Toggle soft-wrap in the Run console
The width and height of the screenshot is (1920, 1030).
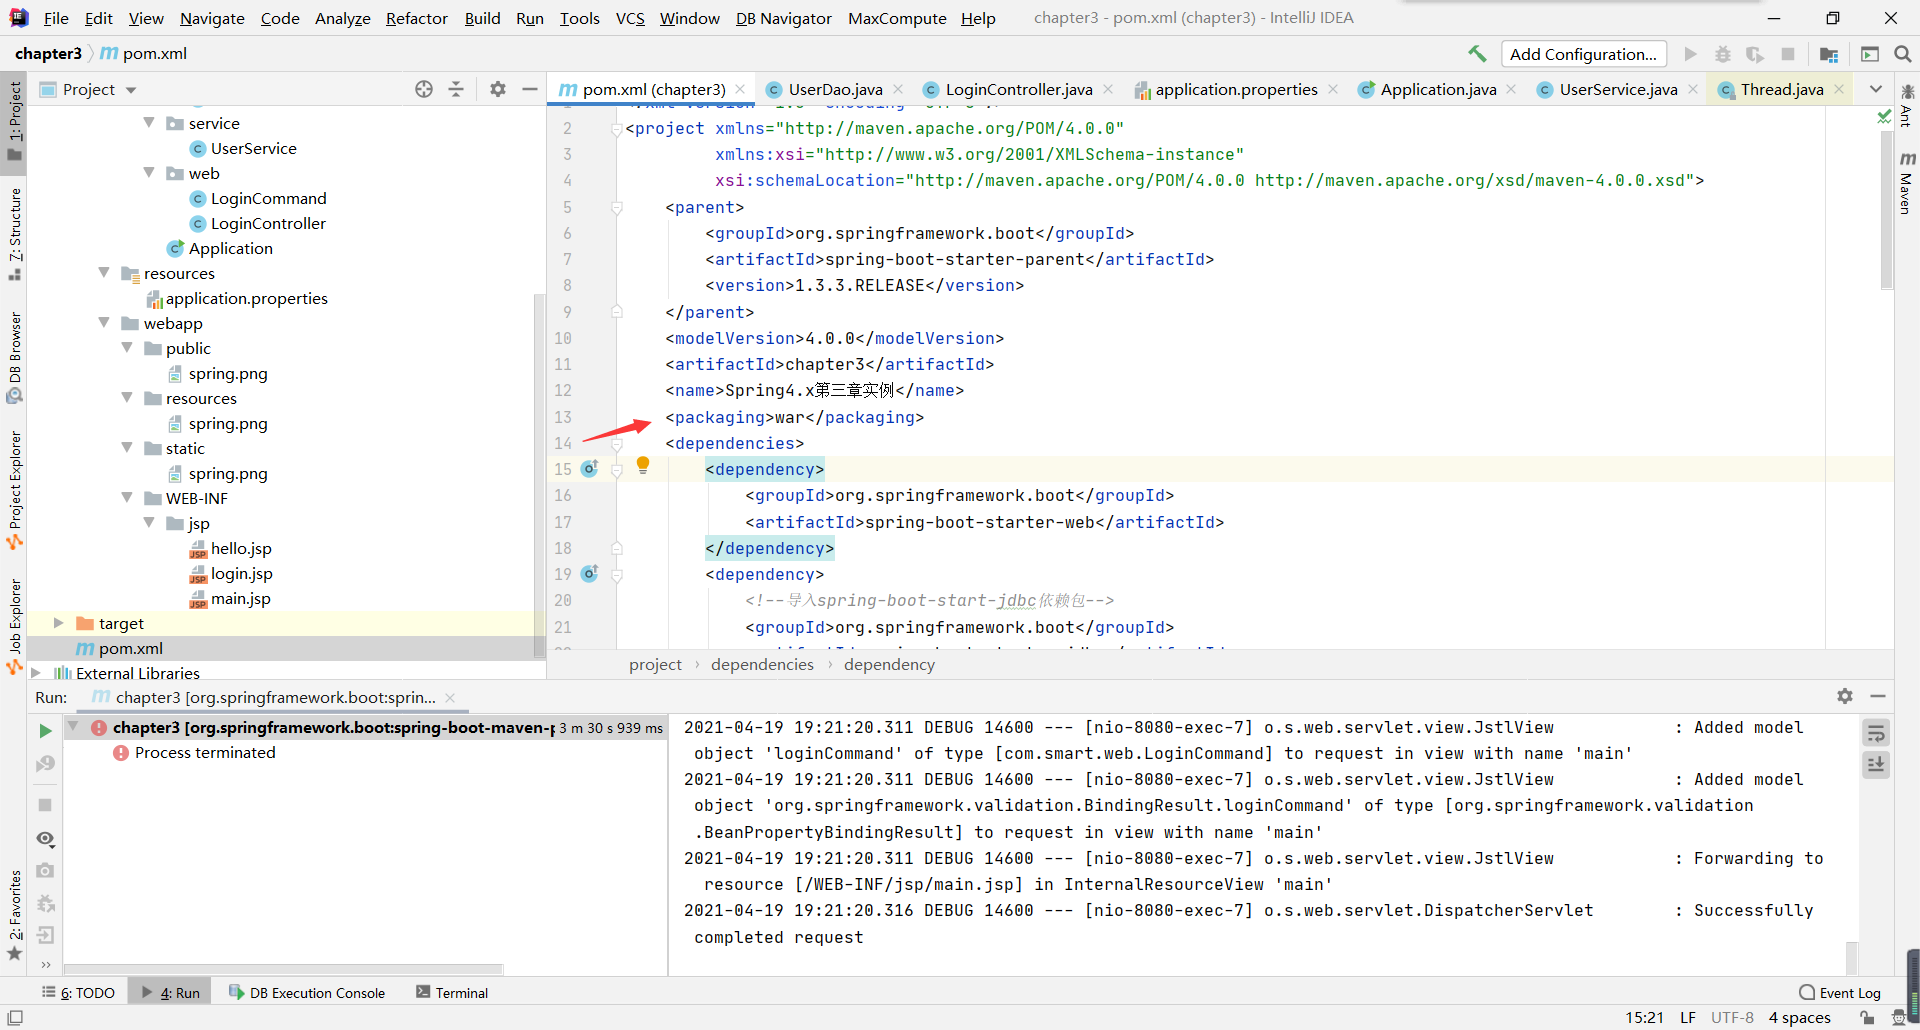coord(1876,733)
